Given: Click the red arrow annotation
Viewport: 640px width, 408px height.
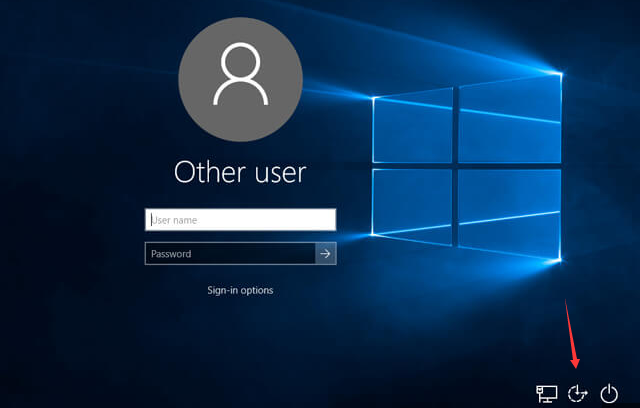Looking at the screenshot, I should click(570, 335).
